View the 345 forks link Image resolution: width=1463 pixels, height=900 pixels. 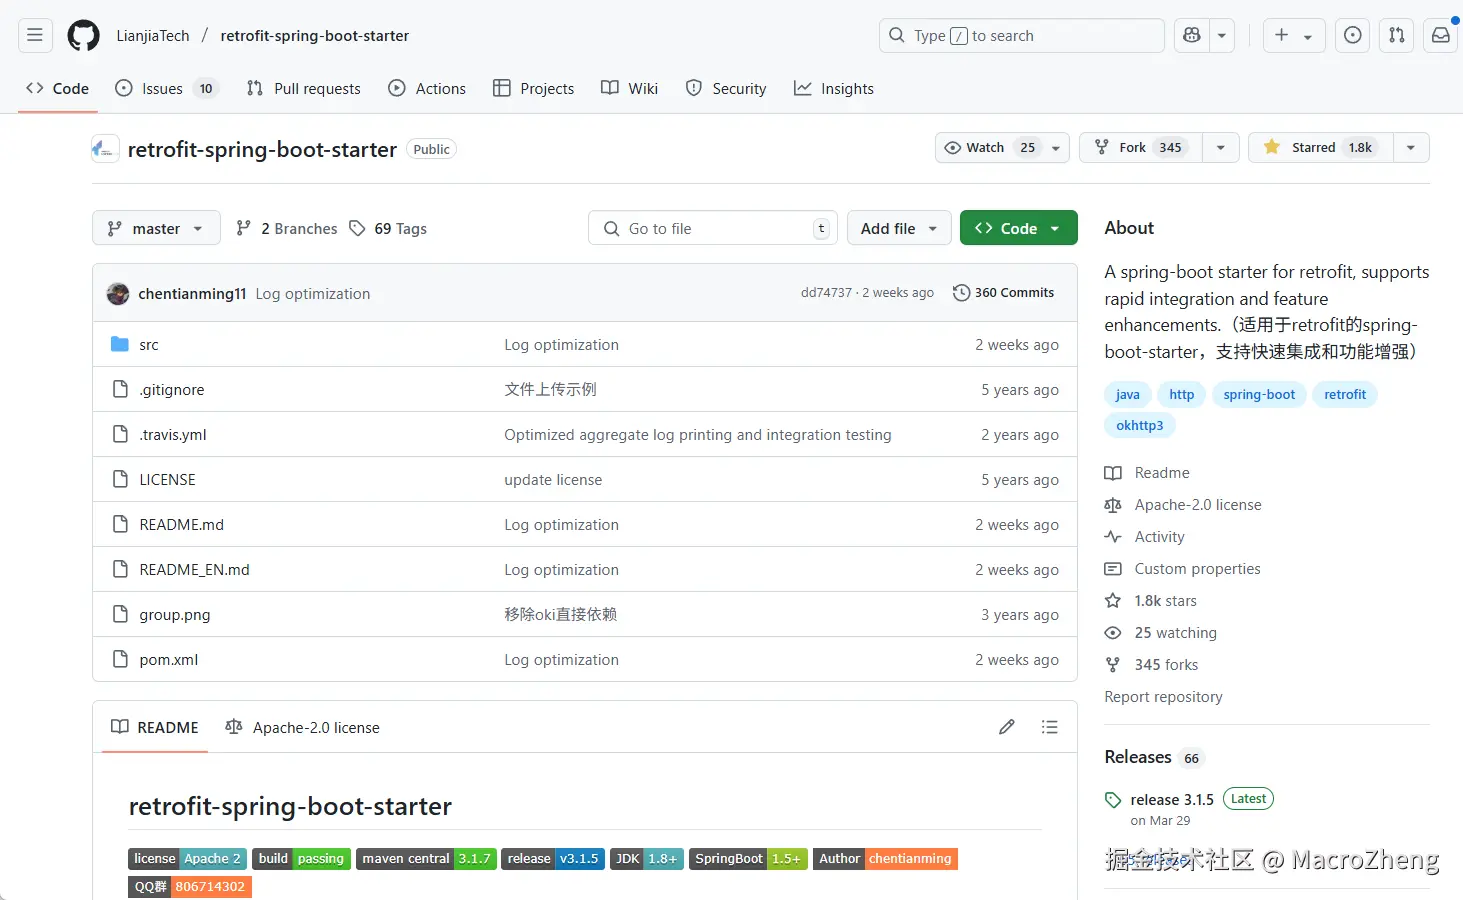pyautogui.click(x=1152, y=664)
